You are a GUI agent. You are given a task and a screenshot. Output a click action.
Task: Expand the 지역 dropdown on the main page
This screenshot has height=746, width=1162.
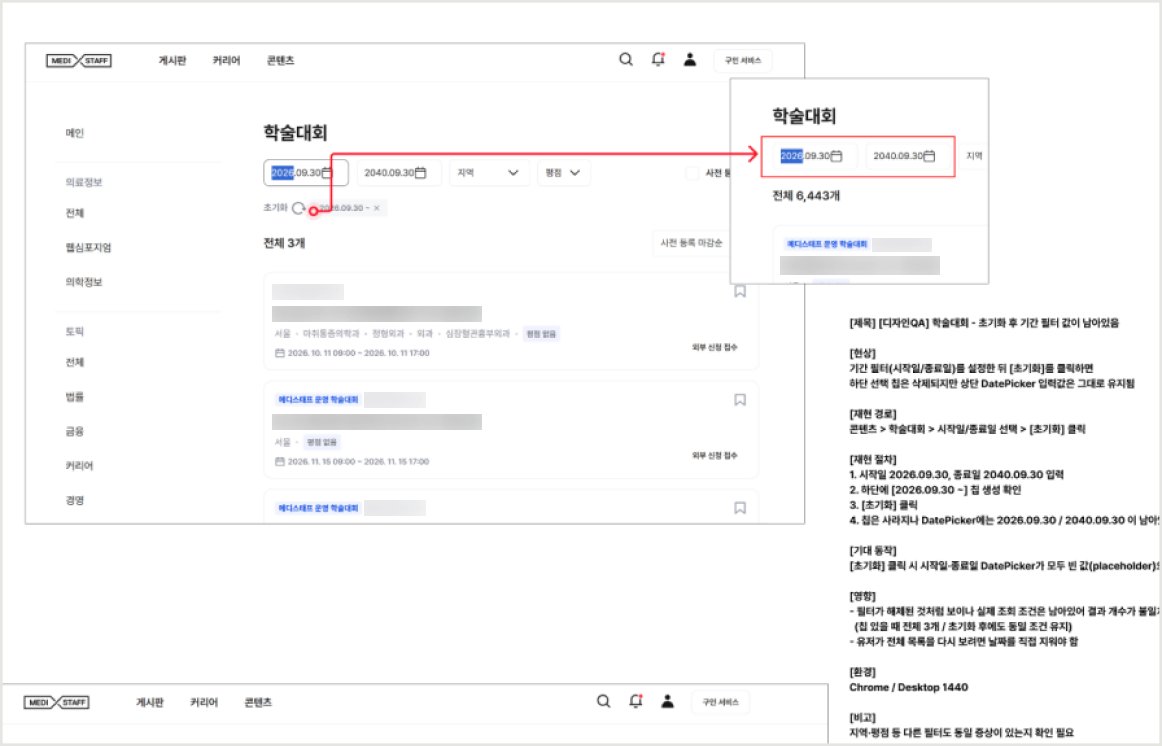[x=488, y=173]
